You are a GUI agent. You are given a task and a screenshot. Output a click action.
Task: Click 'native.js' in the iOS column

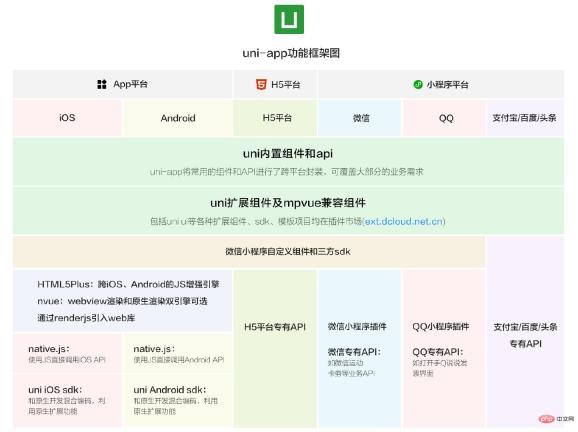point(49,349)
